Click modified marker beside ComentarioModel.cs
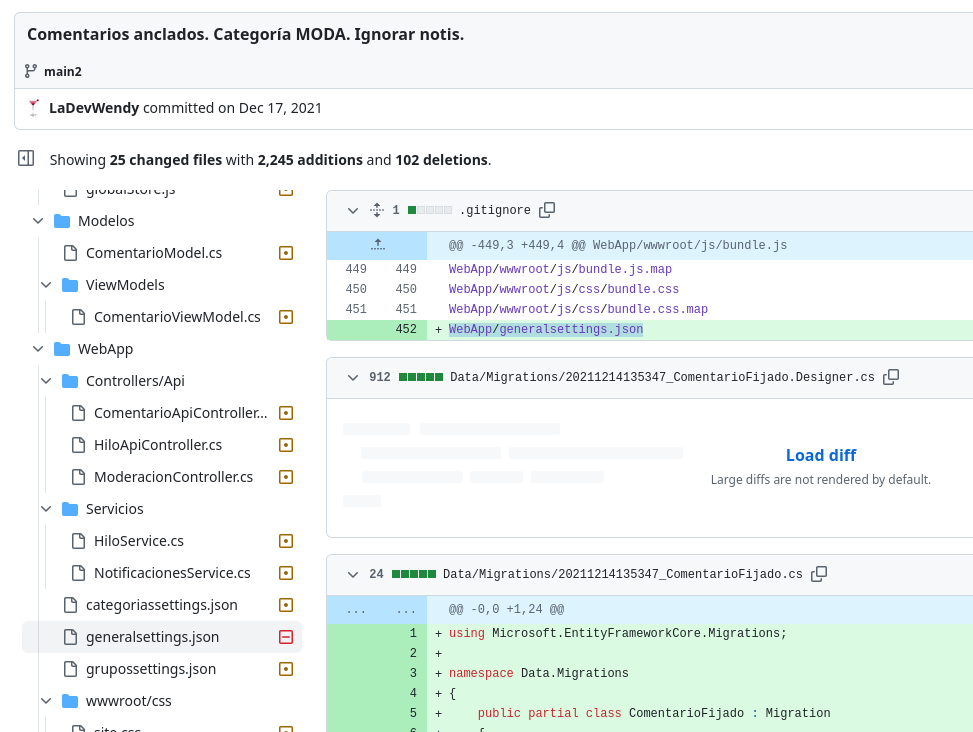973x732 pixels. tap(286, 252)
